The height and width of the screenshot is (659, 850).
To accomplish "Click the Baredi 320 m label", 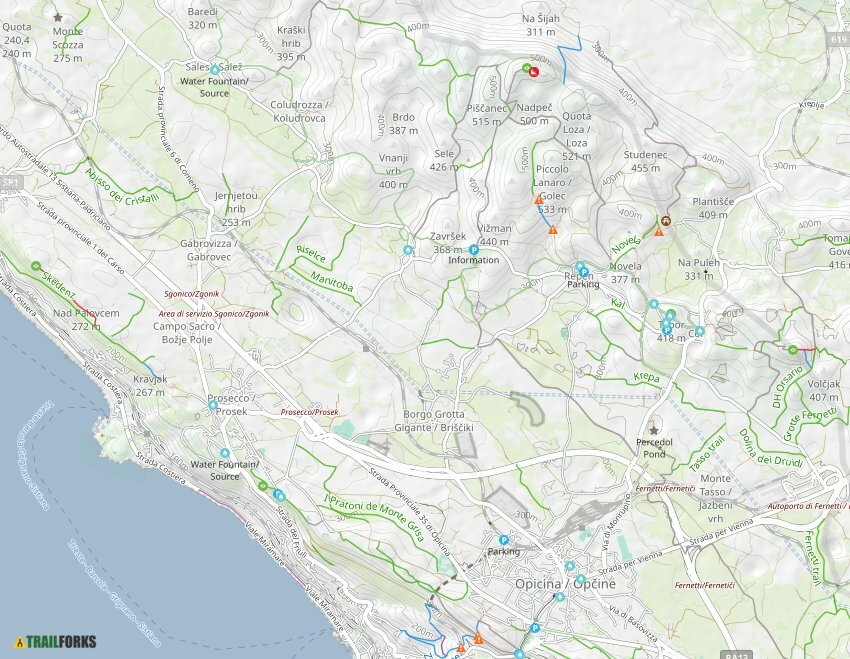I will tap(203, 18).
